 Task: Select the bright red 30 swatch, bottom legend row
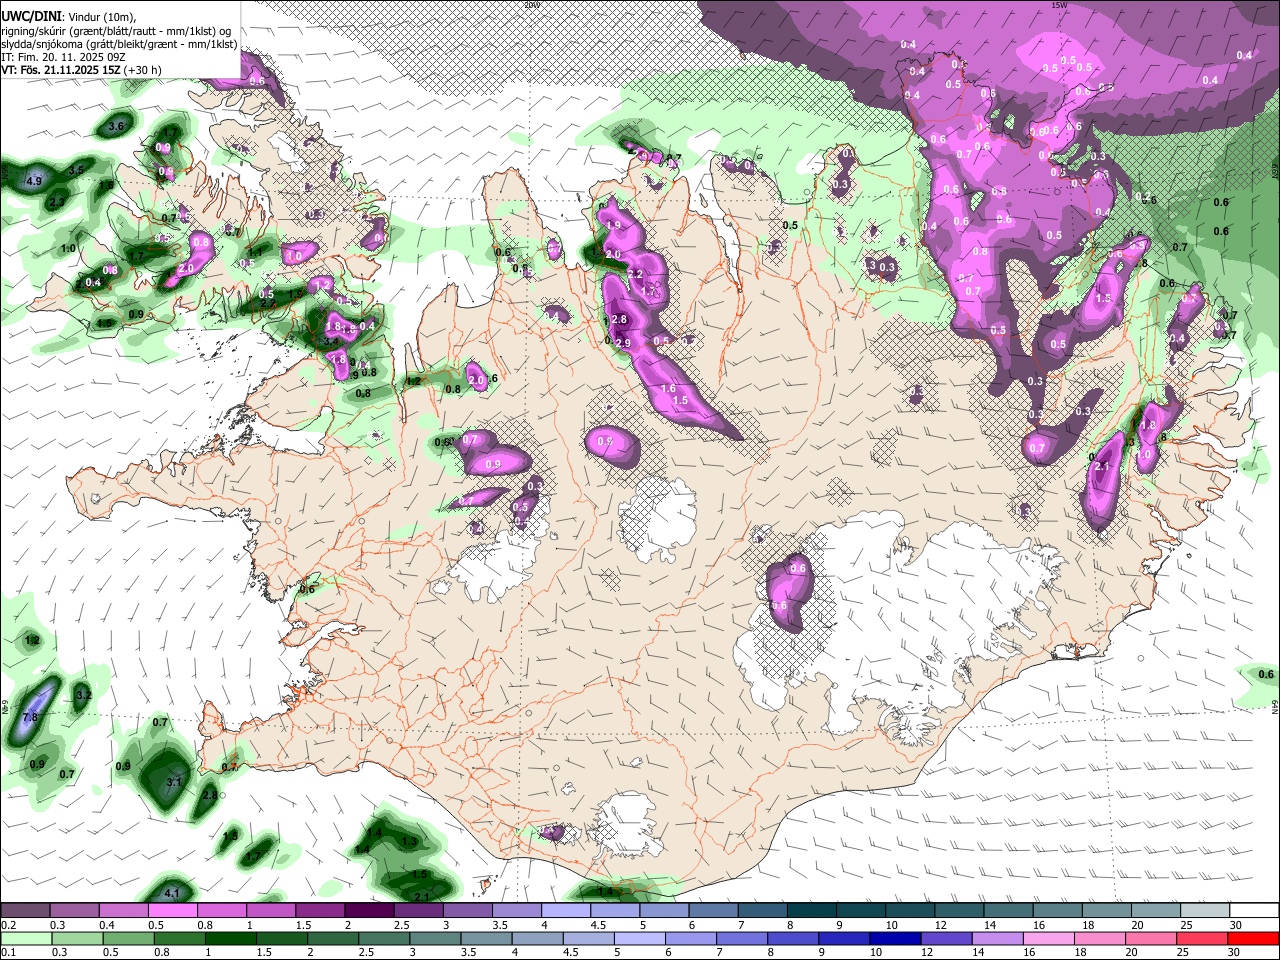[1254, 938]
